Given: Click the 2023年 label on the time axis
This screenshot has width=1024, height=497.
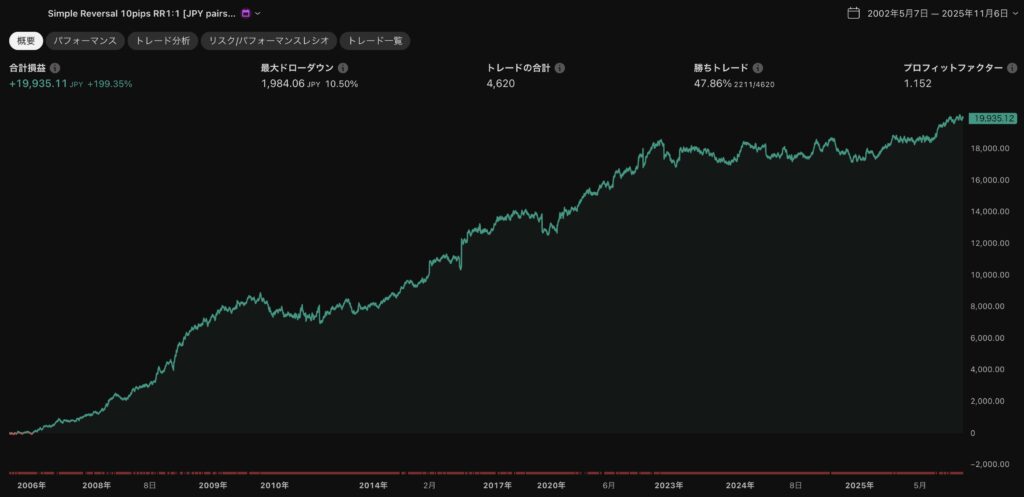Looking at the screenshot, I should tap(667, 485).
